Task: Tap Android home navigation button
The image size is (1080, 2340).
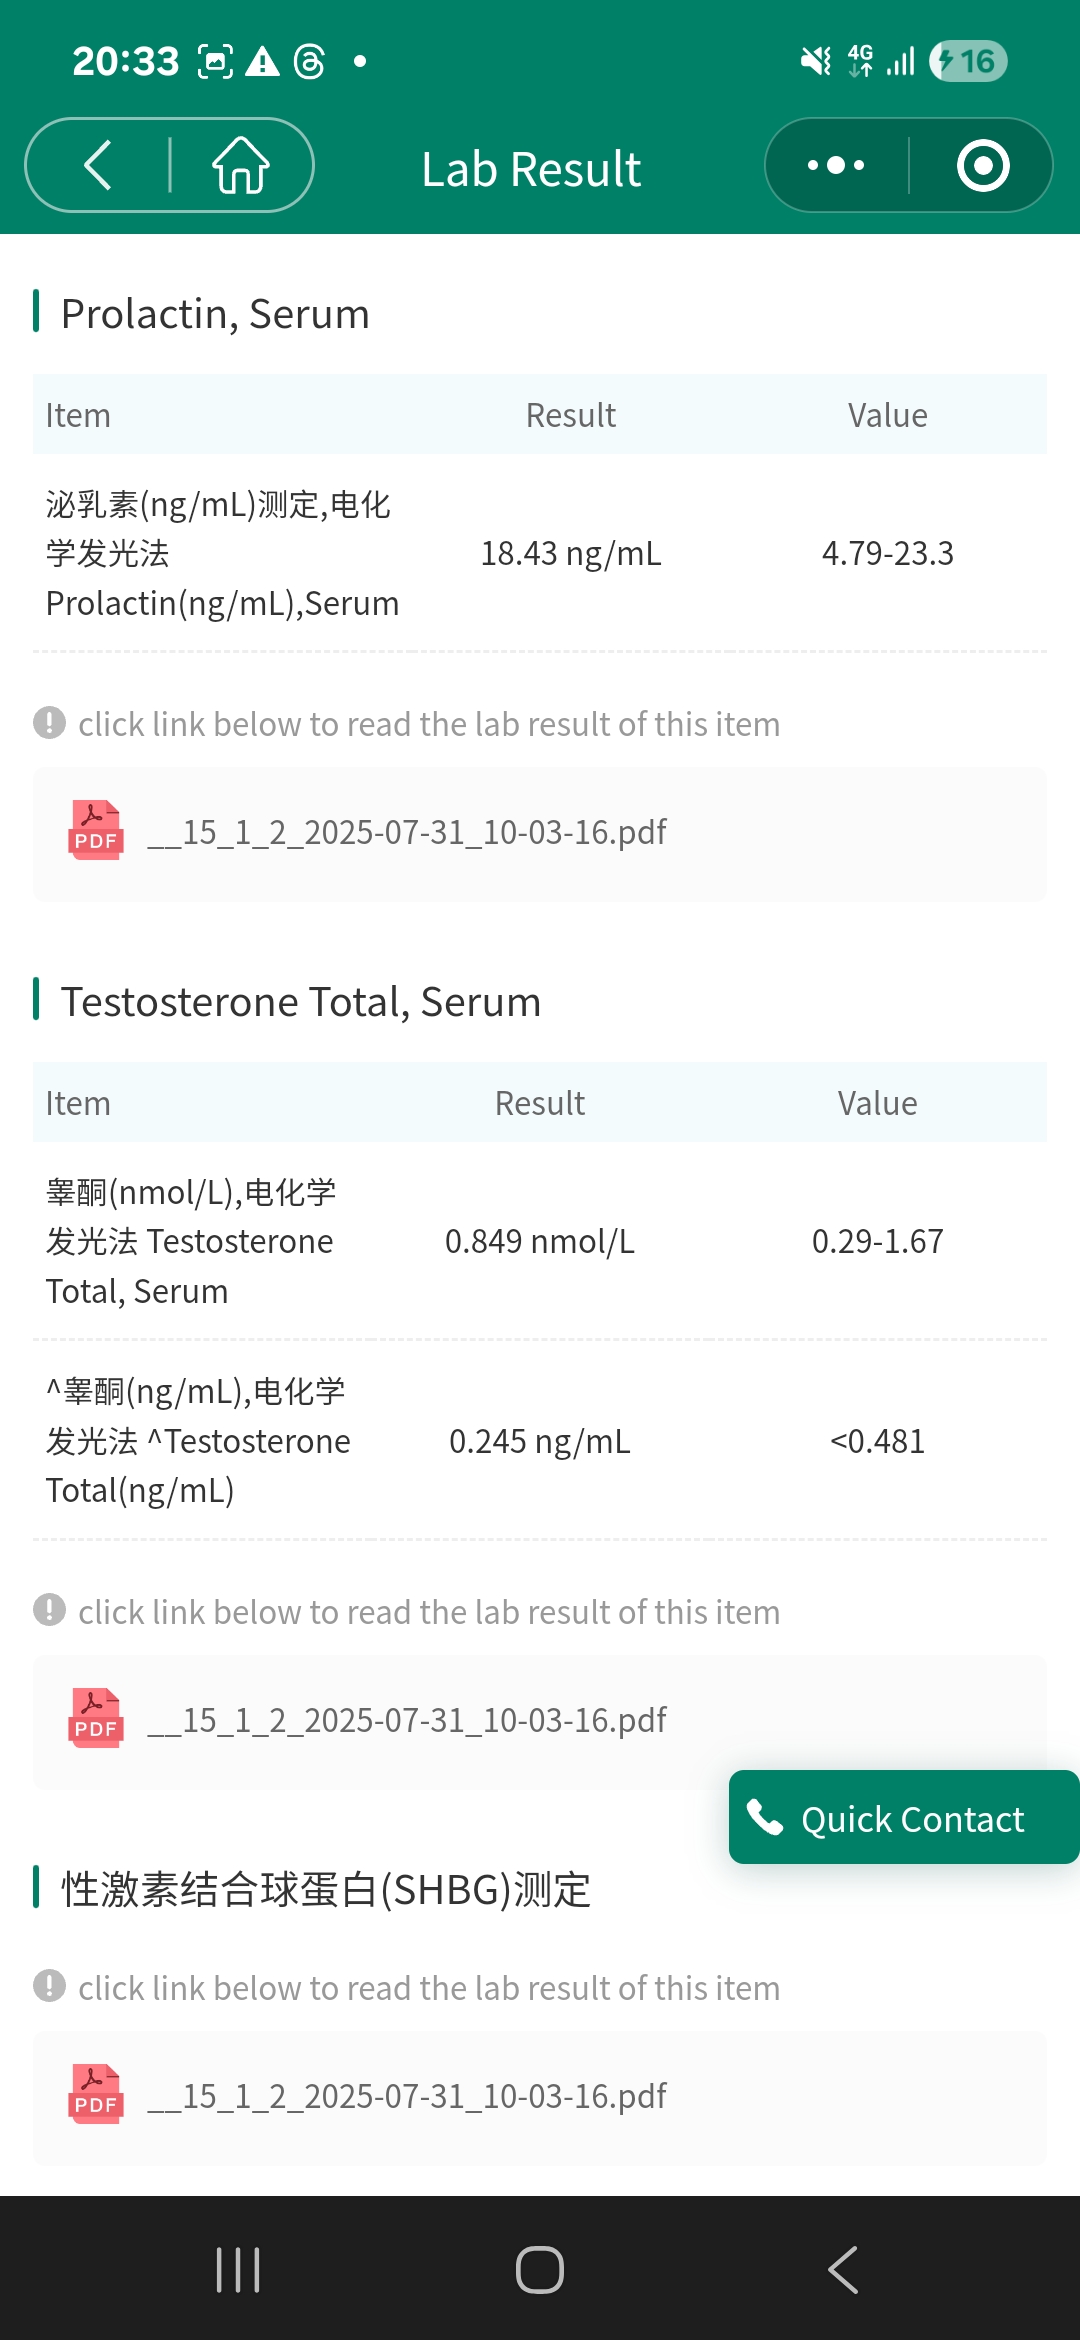Action: (x=540, y=2269)
